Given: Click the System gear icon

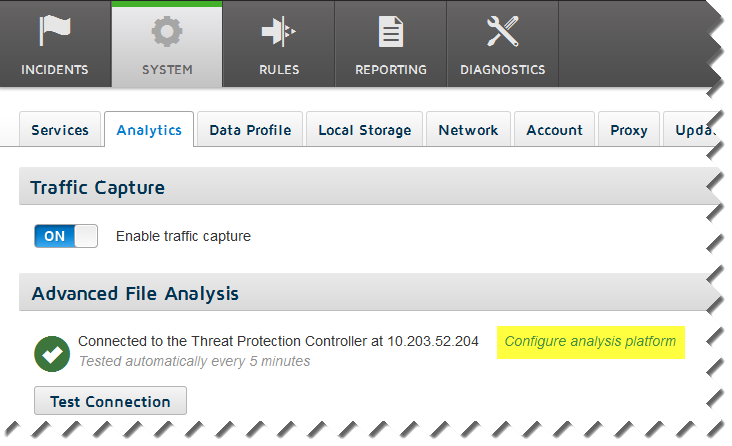Looking at the screenshot, I should tap(167, 32).
